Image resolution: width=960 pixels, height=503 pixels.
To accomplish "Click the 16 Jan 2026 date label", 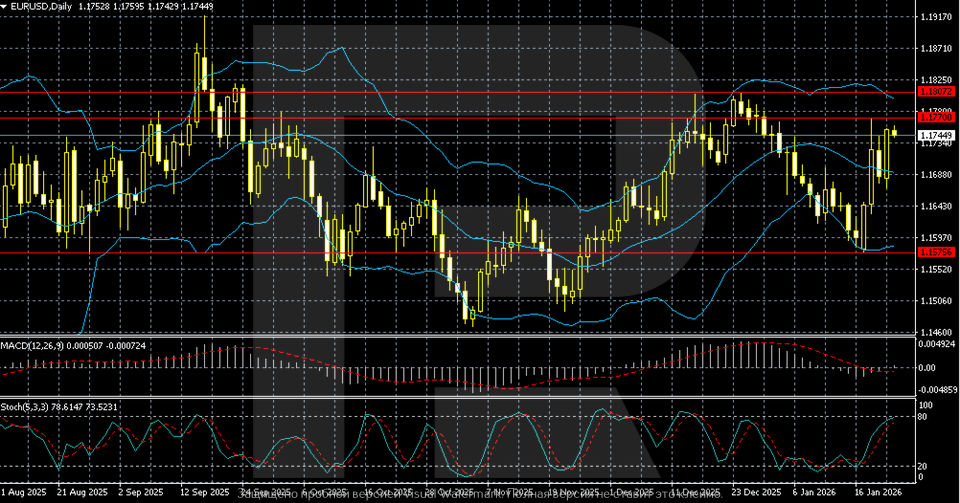I will point(877,494).
